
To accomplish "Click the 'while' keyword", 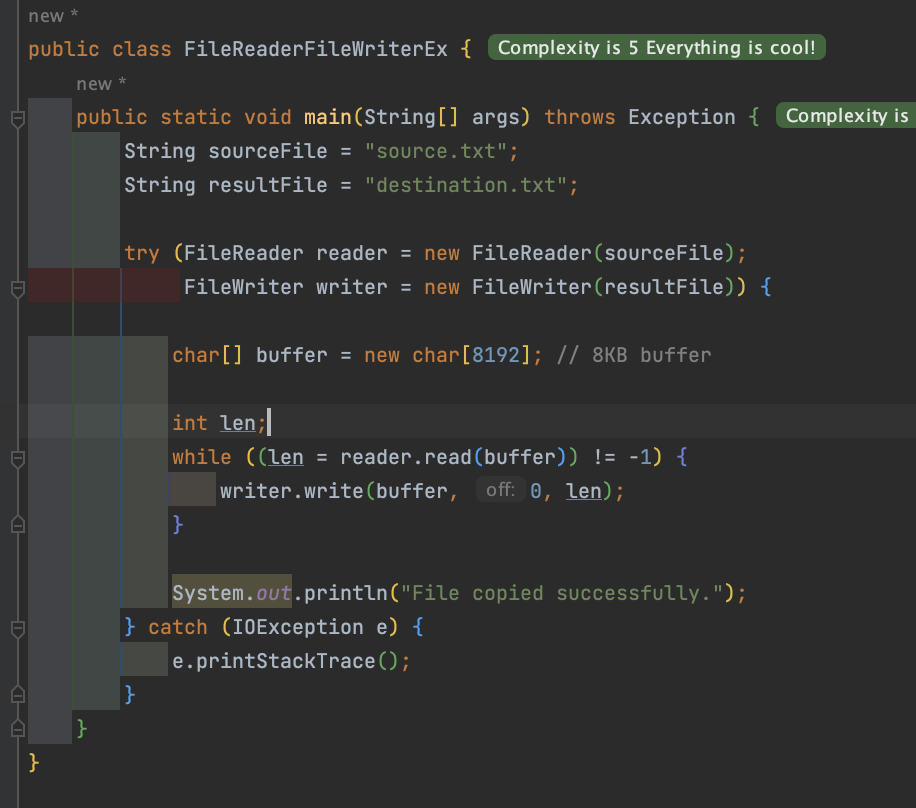I will pos(202,457).
